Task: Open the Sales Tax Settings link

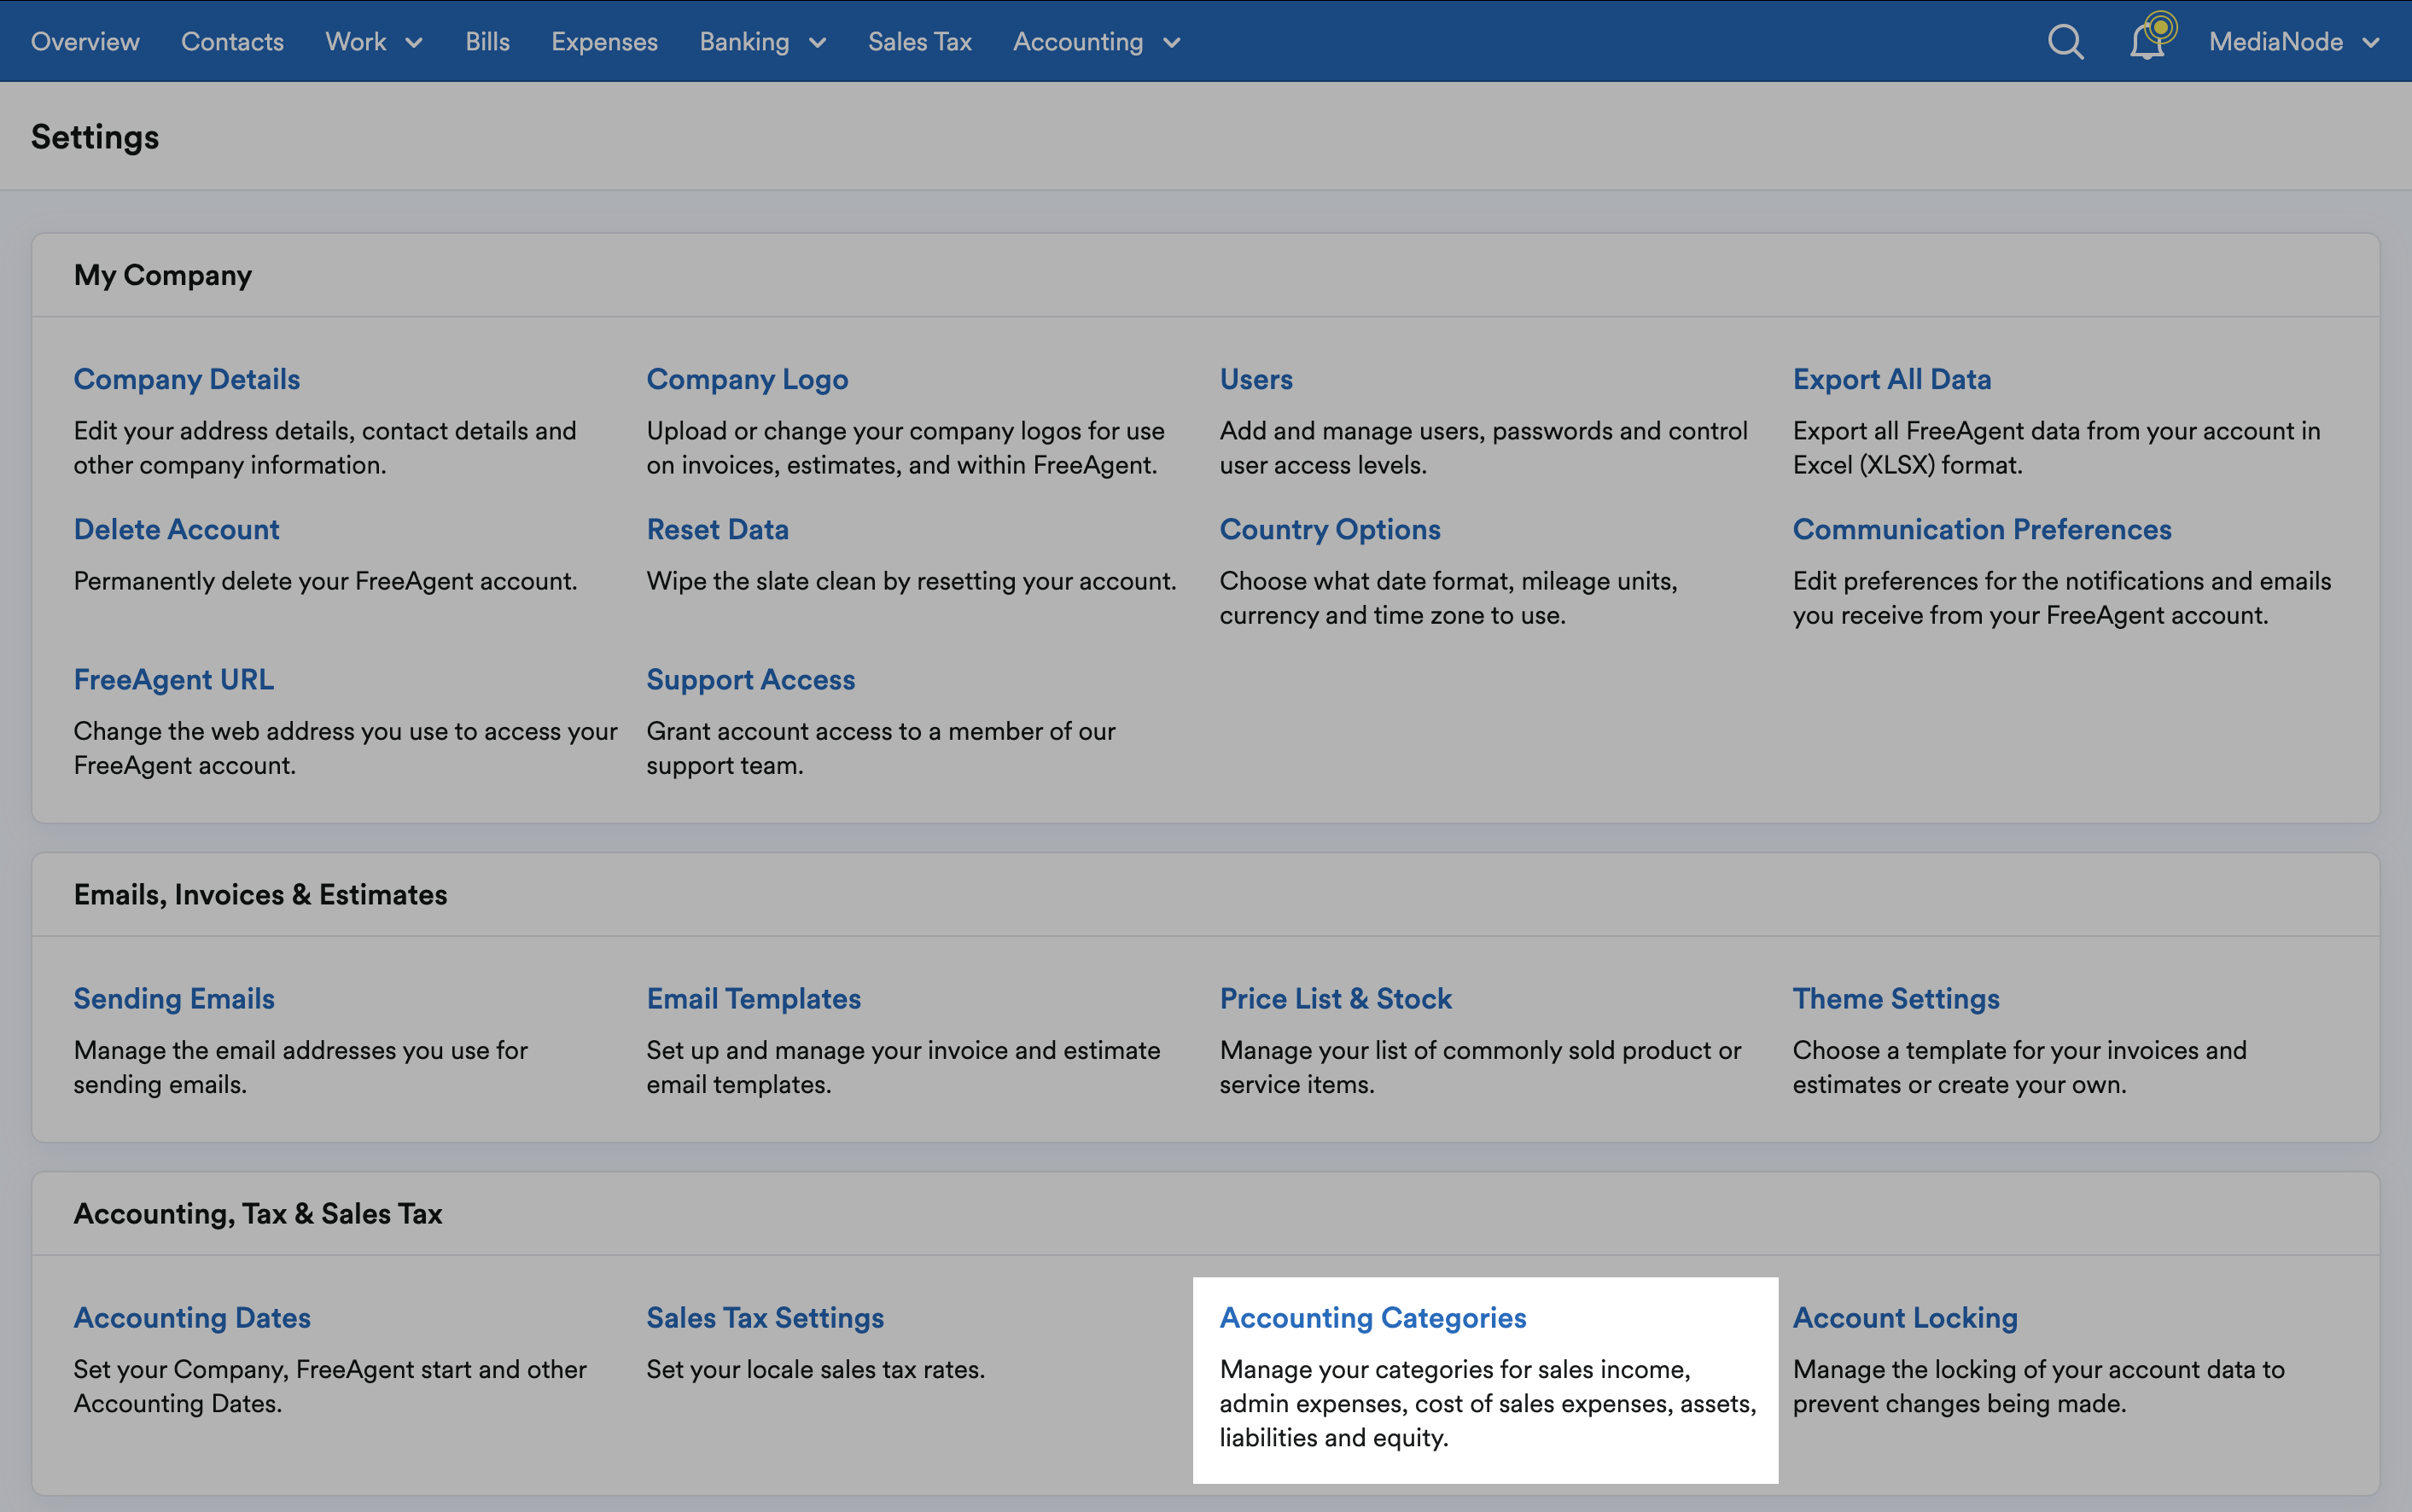Action: (765, 1317)
